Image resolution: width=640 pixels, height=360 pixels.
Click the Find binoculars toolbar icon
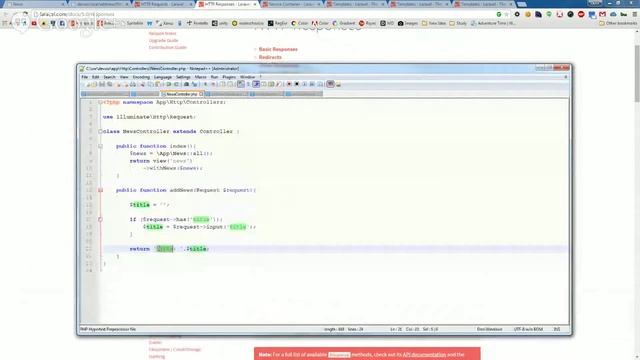point(187,84)
